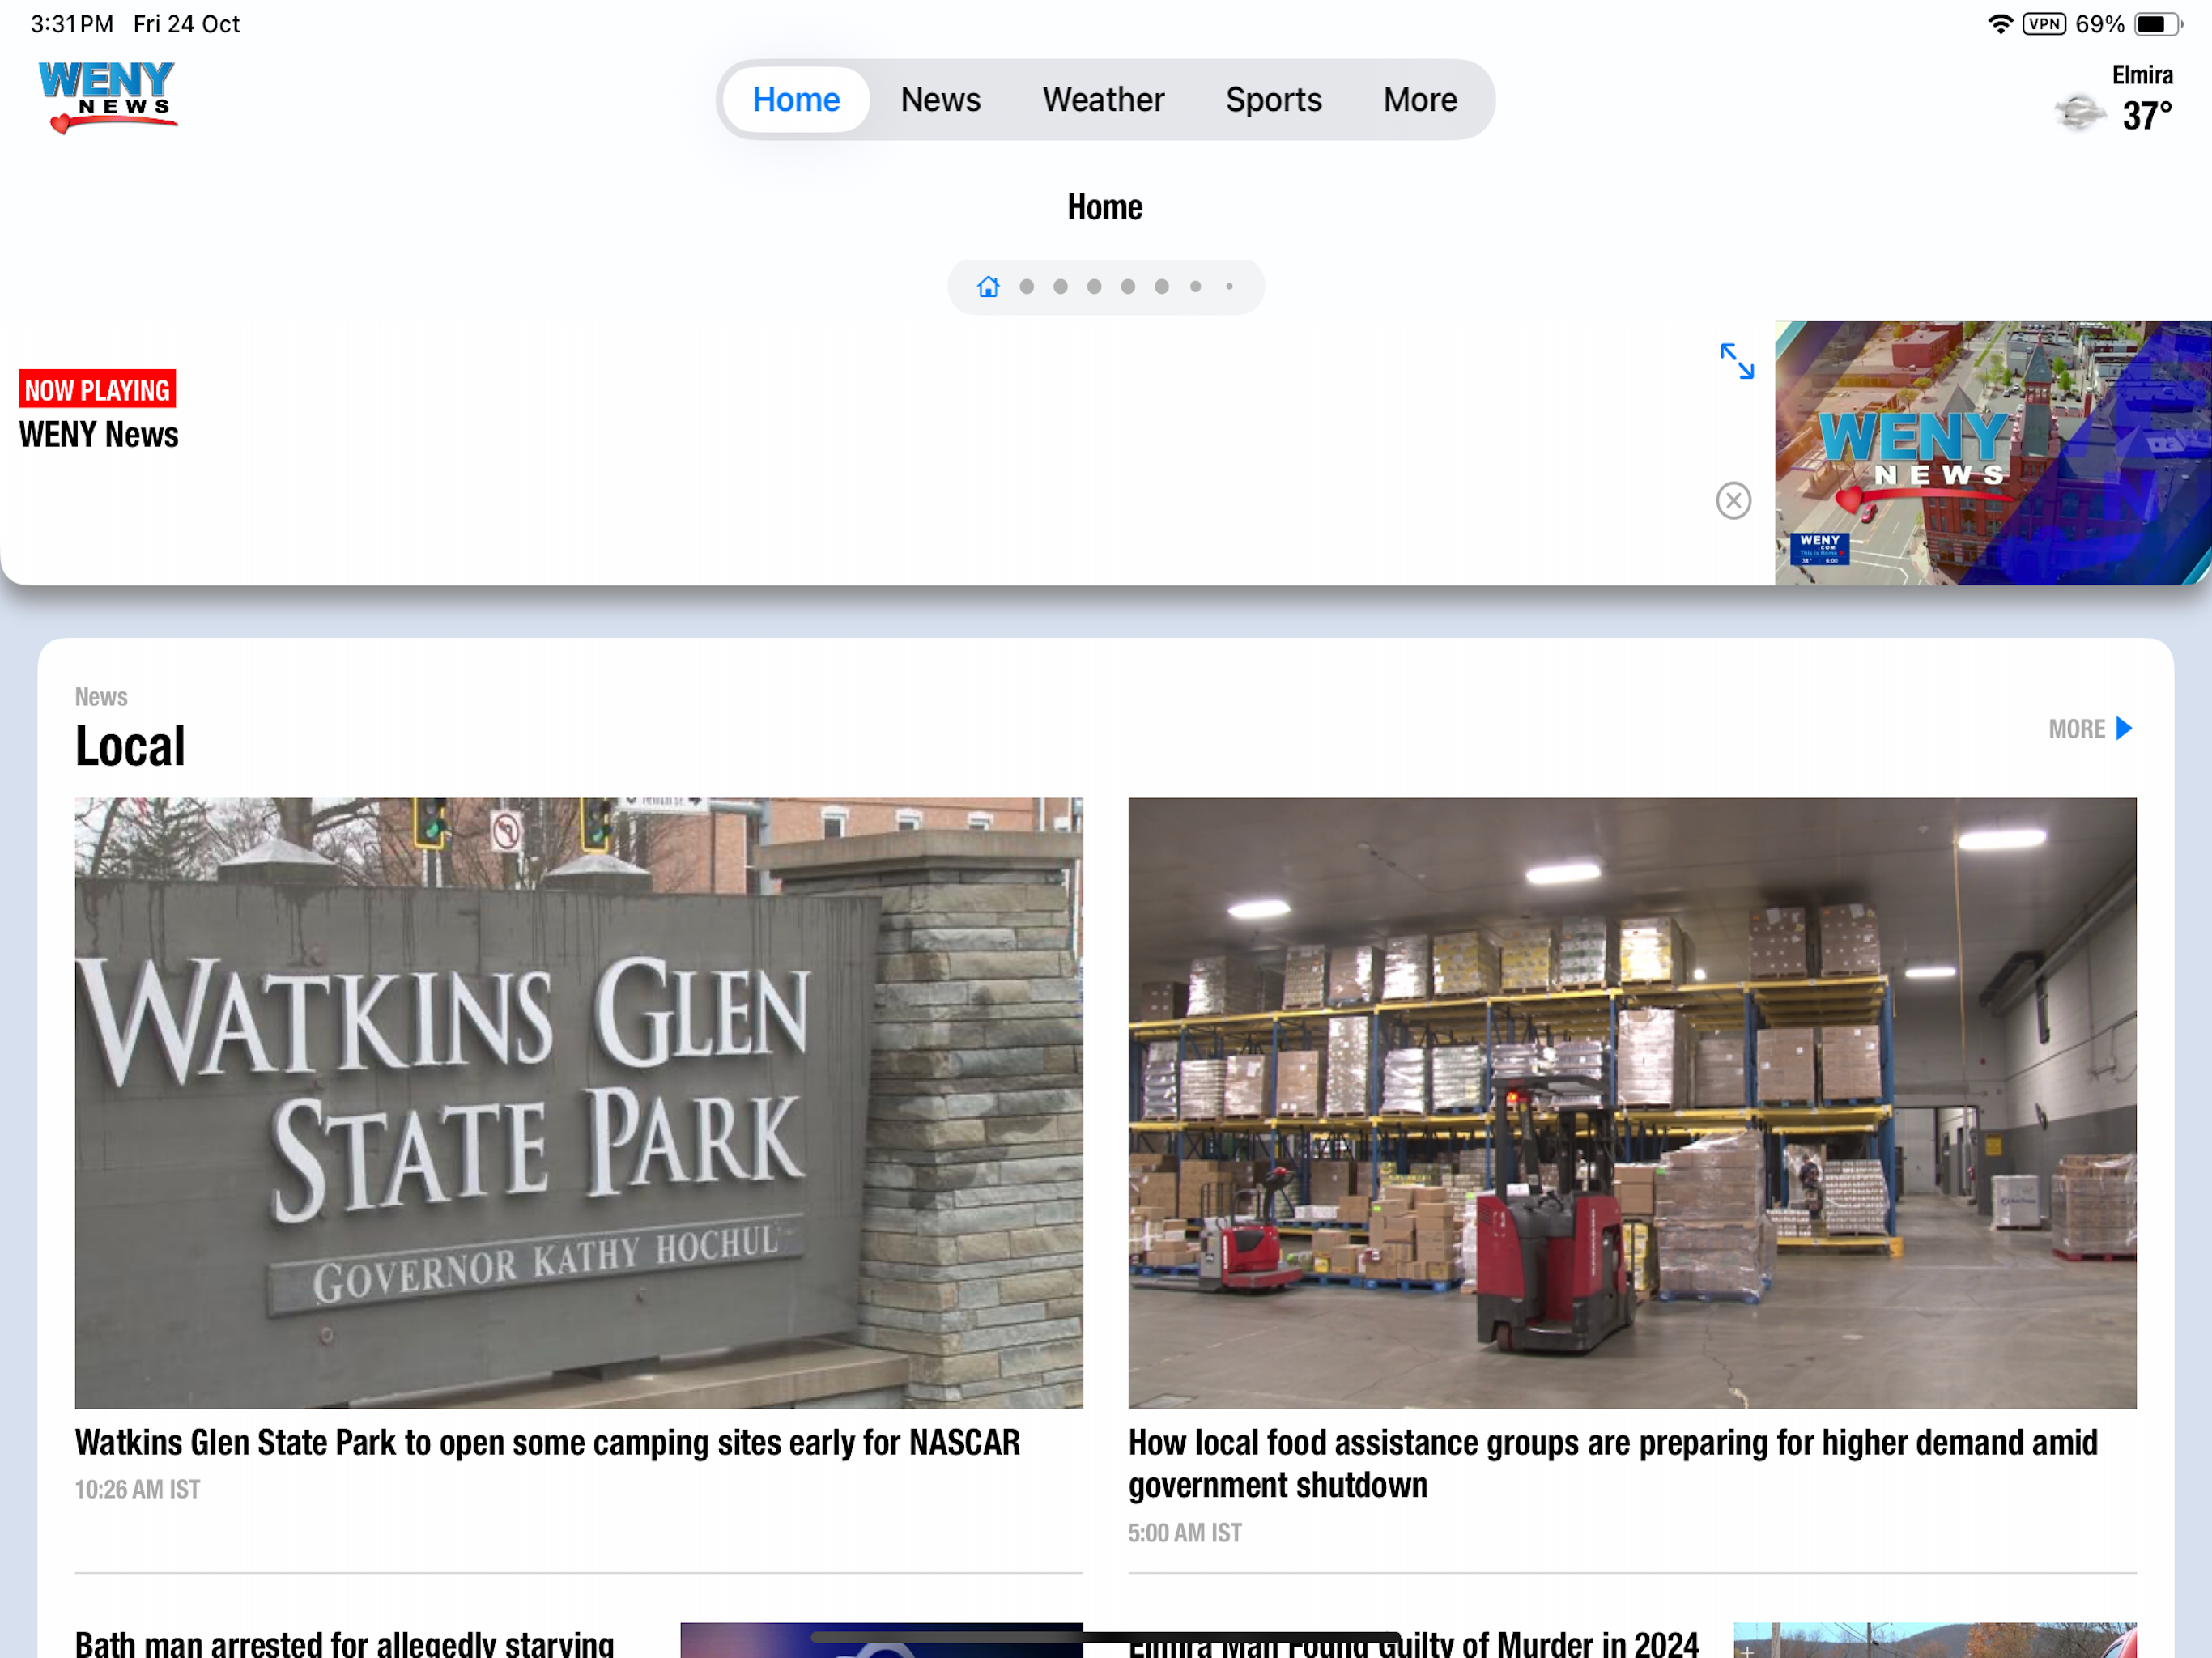Read the food assistance groups shutdown headline
Screen dimensions: 2212x1658
1613,1464
